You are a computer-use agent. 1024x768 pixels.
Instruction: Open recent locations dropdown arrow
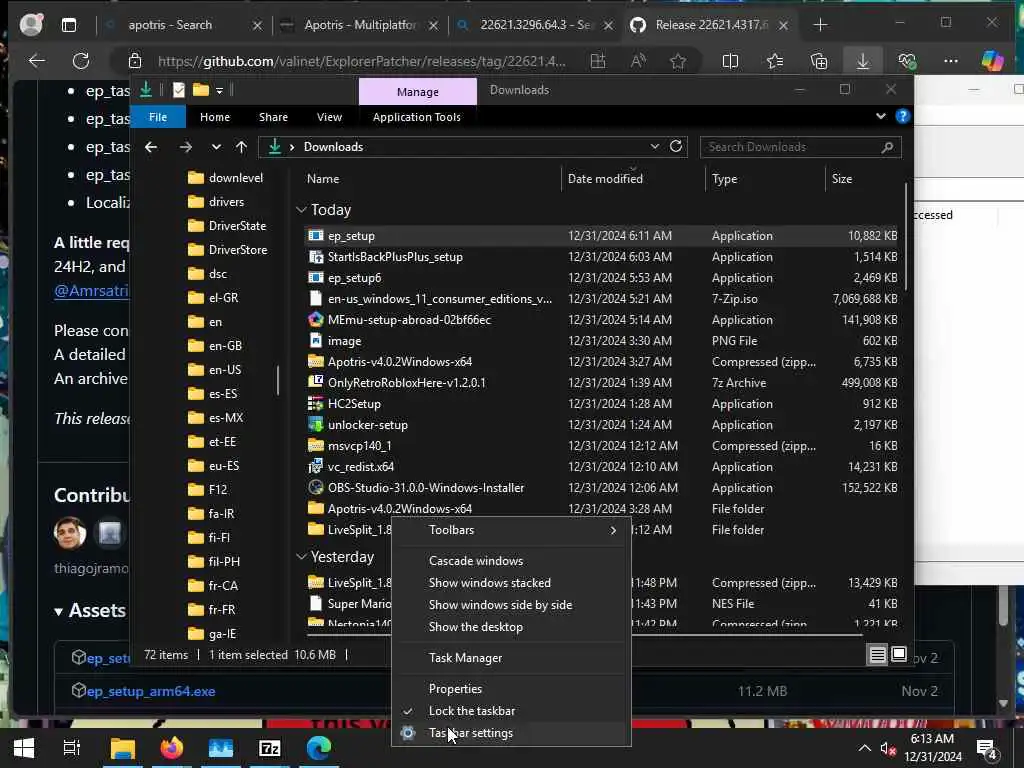point(216,147)
